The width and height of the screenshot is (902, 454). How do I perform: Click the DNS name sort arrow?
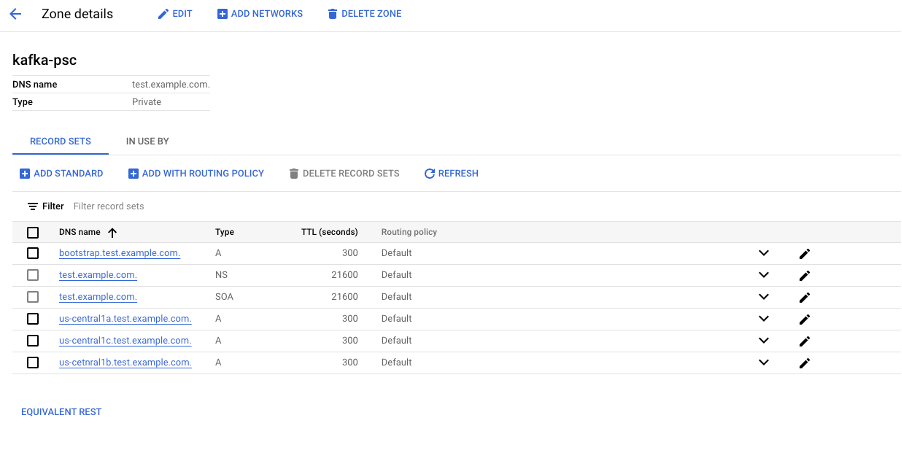[x=112, y=232]
